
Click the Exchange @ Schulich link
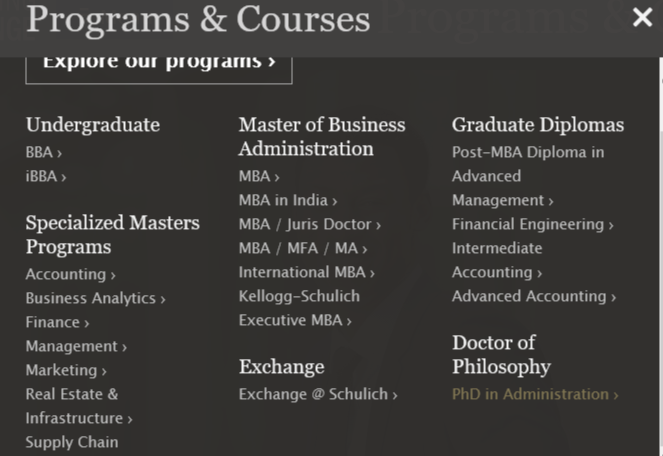pyautogui.click(x=318, y=394)
